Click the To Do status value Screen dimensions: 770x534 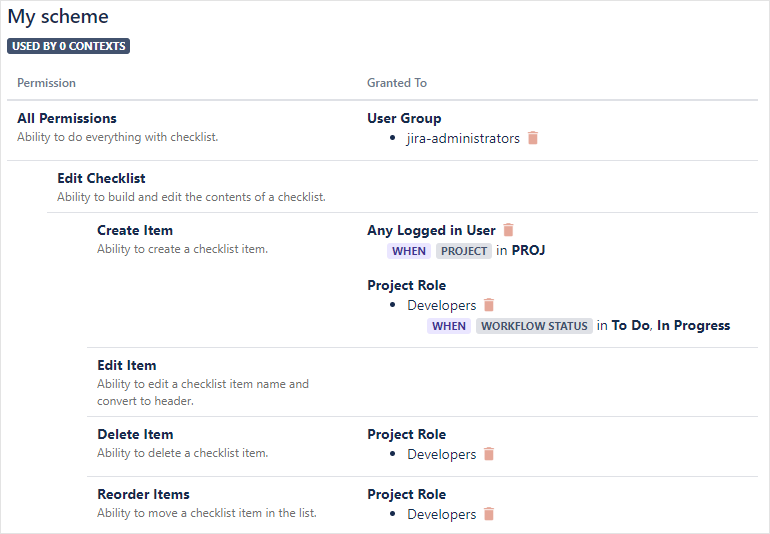click(x=630, y=325)
